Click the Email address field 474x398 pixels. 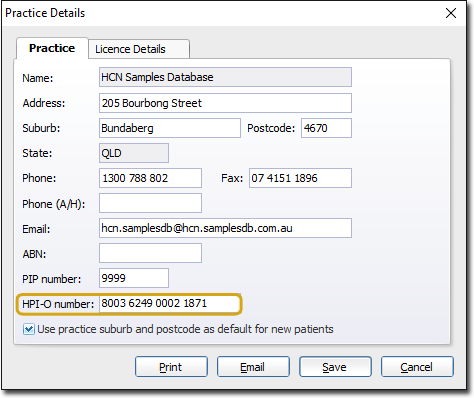225,228
